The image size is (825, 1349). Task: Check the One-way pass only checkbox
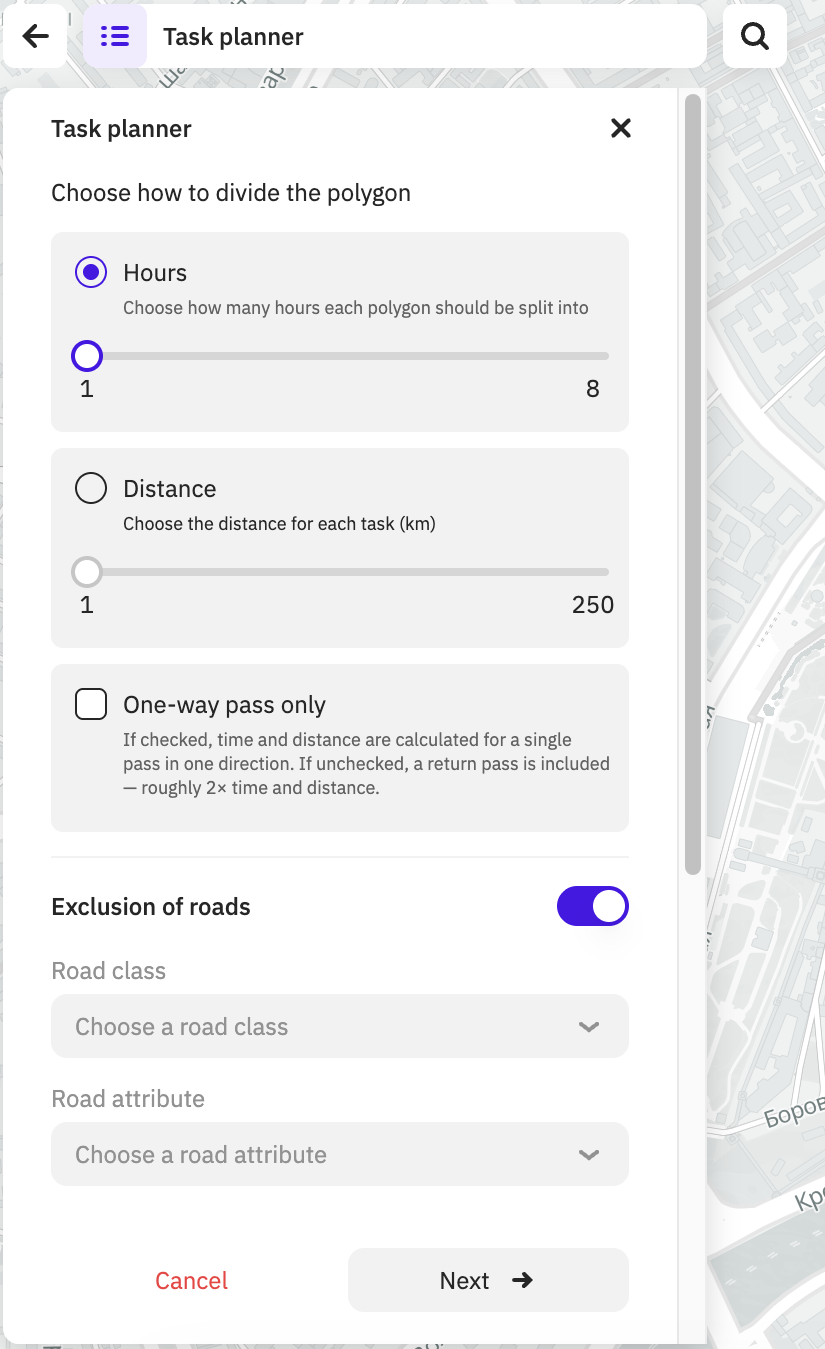coord(91,704)
